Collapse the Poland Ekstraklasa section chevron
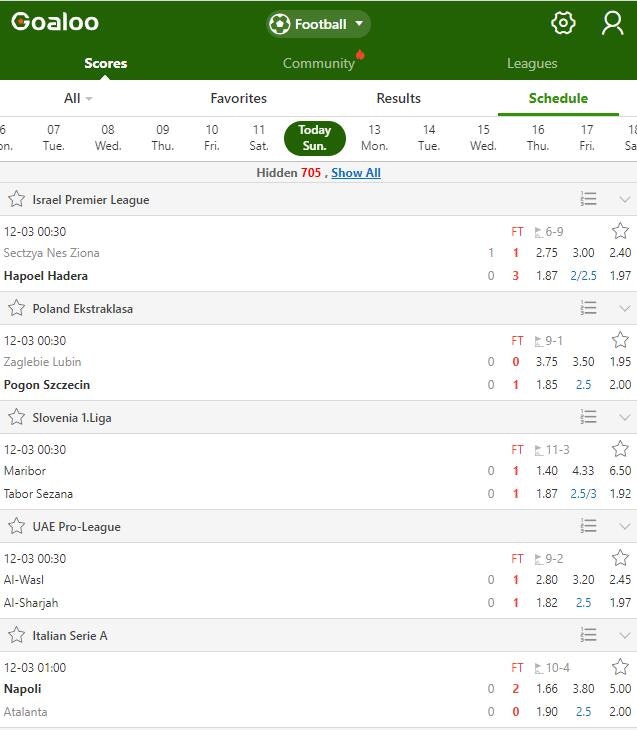The image size is (637, 730). click(x=625, y=309)
